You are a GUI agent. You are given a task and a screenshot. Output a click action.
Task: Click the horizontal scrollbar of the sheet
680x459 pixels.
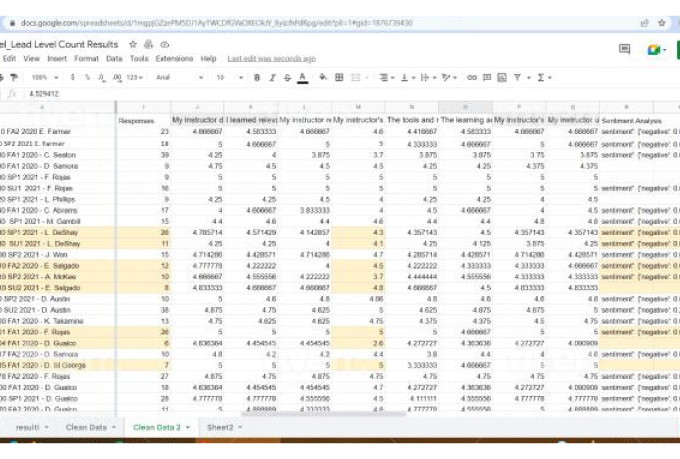(x=324, y=414)
